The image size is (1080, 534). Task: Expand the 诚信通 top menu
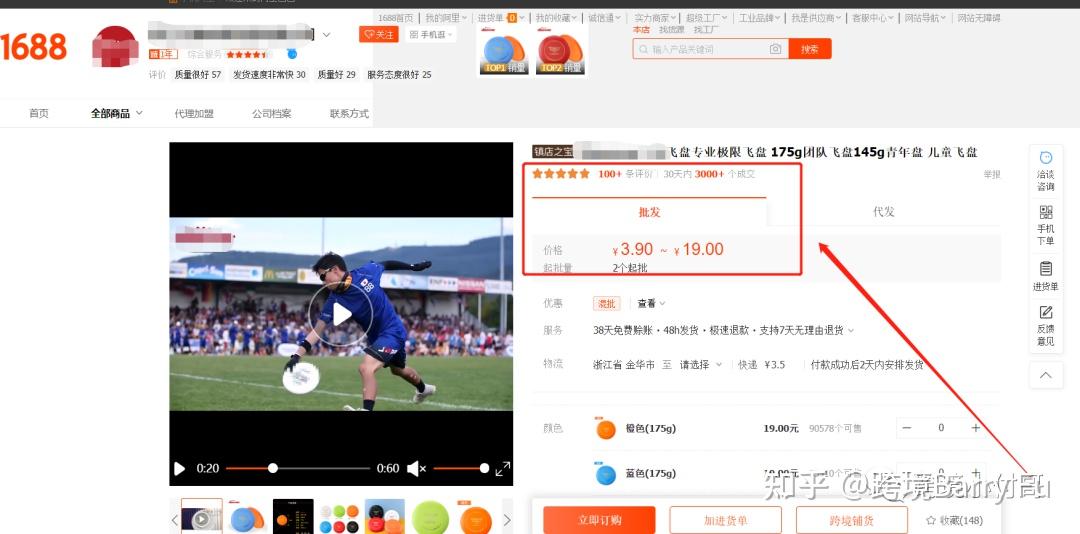click(604, 18)
